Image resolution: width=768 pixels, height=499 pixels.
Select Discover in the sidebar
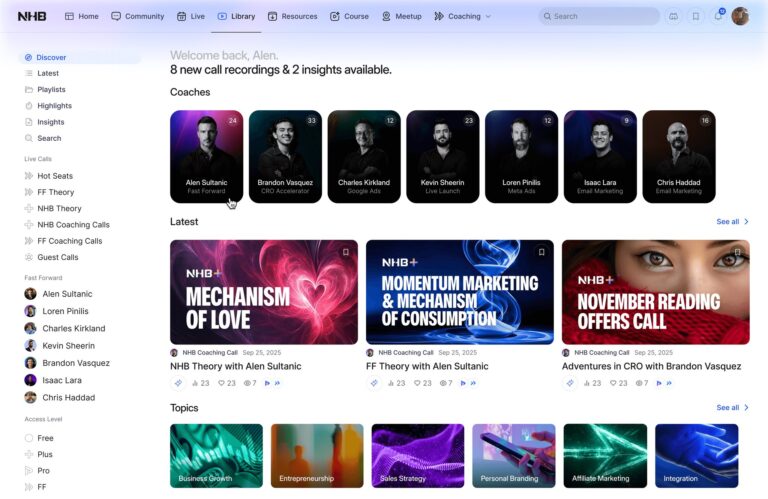pyautogui.click(x=80, y=57)
